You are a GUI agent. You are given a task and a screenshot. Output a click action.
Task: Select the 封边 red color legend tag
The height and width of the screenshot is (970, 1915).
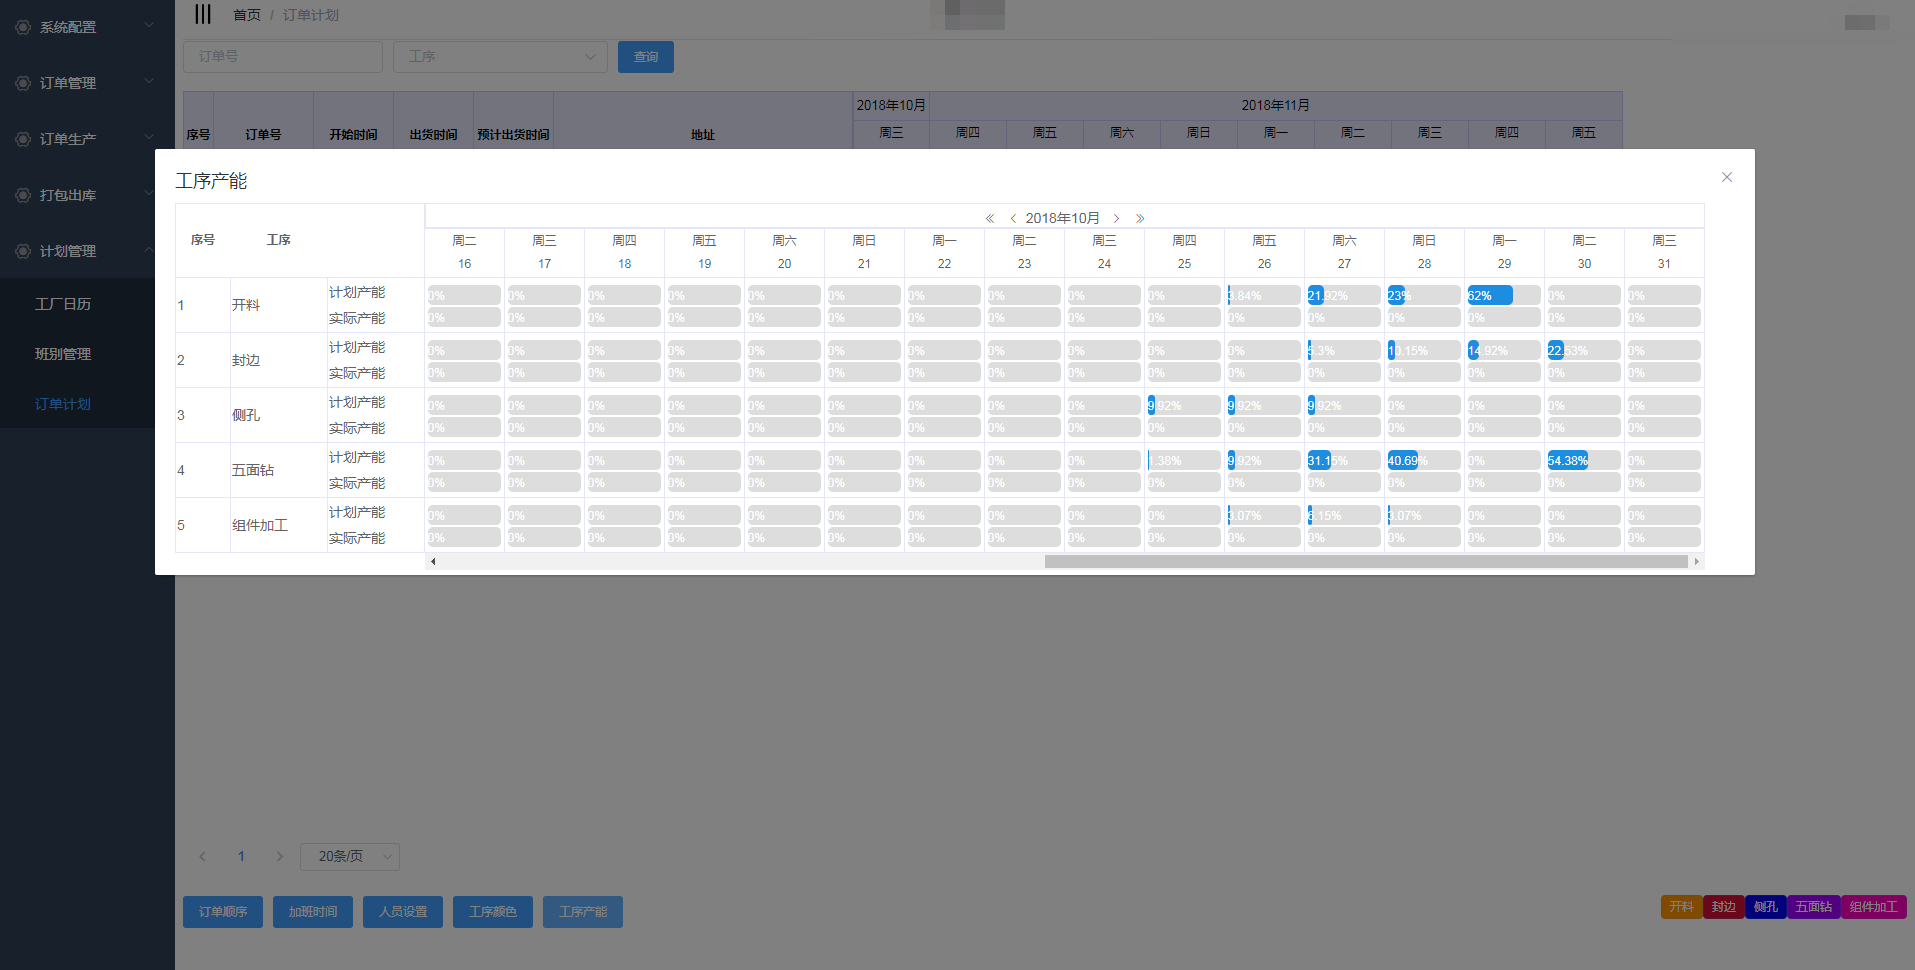click(1723, 907)
